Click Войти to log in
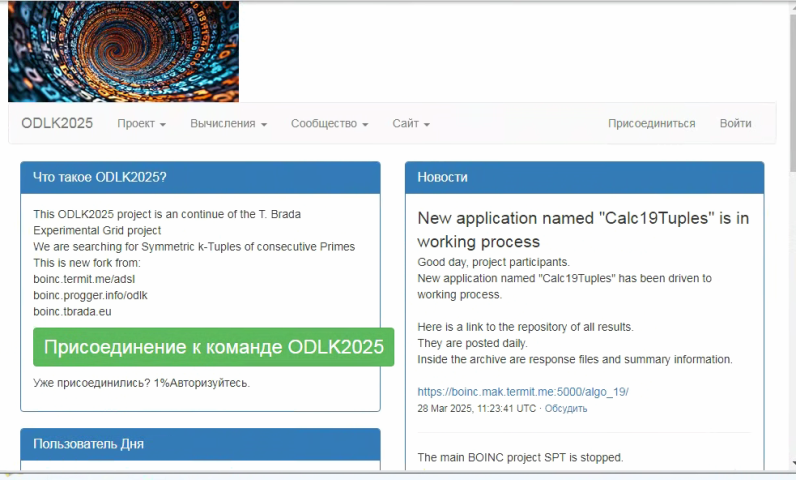This screenshot has width=796, height=480. [x=736, y=123]
